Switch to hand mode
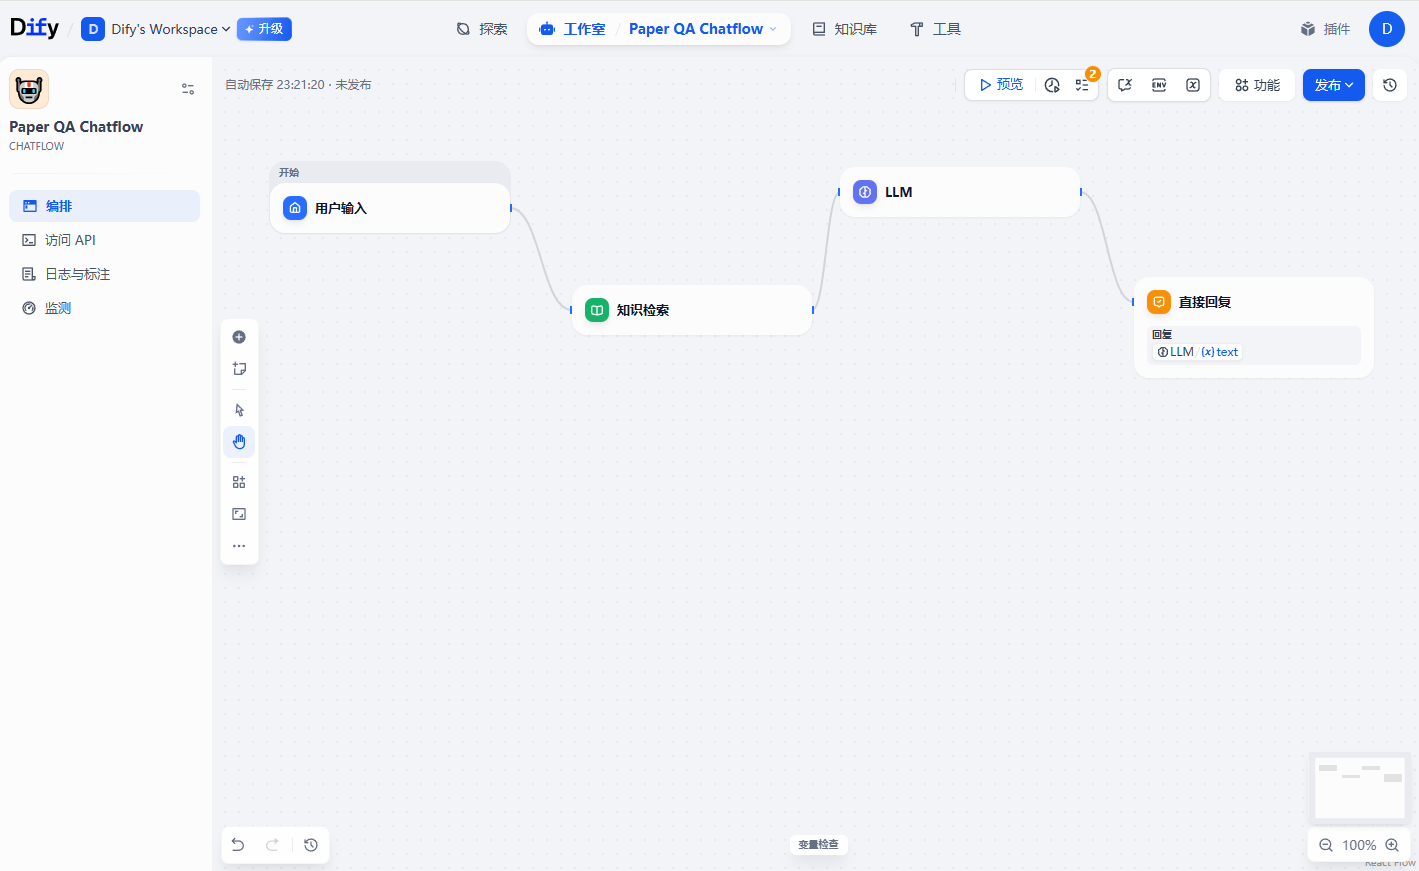The image size is (1419, 871). point(239,442)
